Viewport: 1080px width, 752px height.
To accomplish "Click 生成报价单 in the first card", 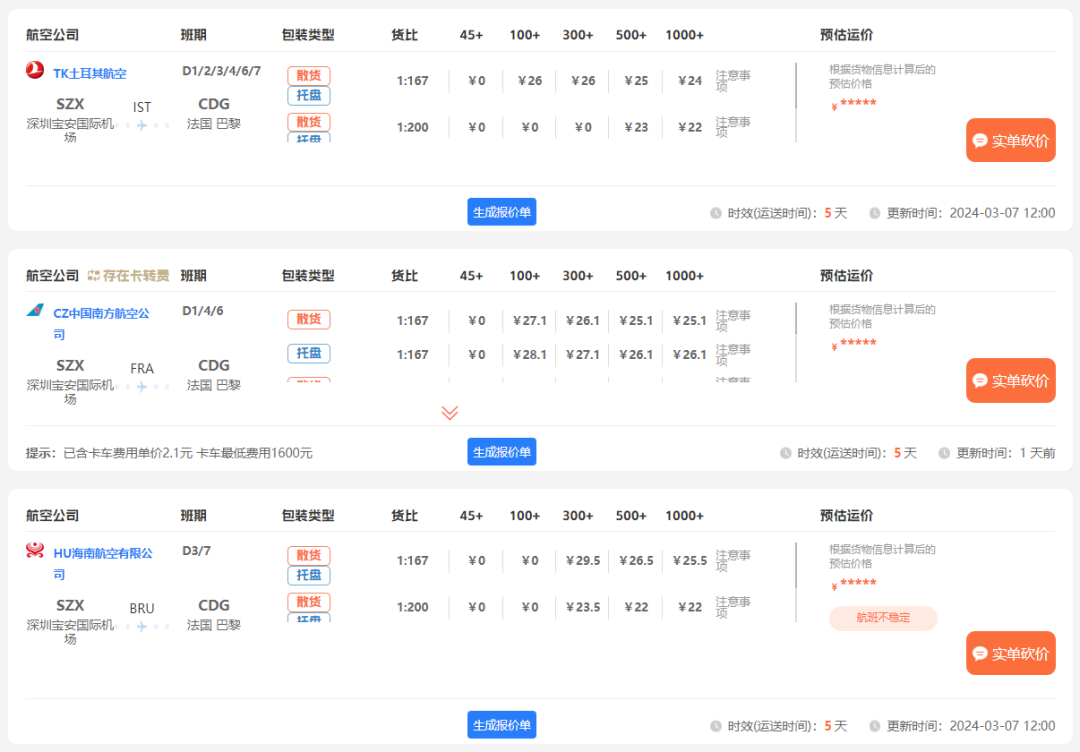I will [501, 211].
